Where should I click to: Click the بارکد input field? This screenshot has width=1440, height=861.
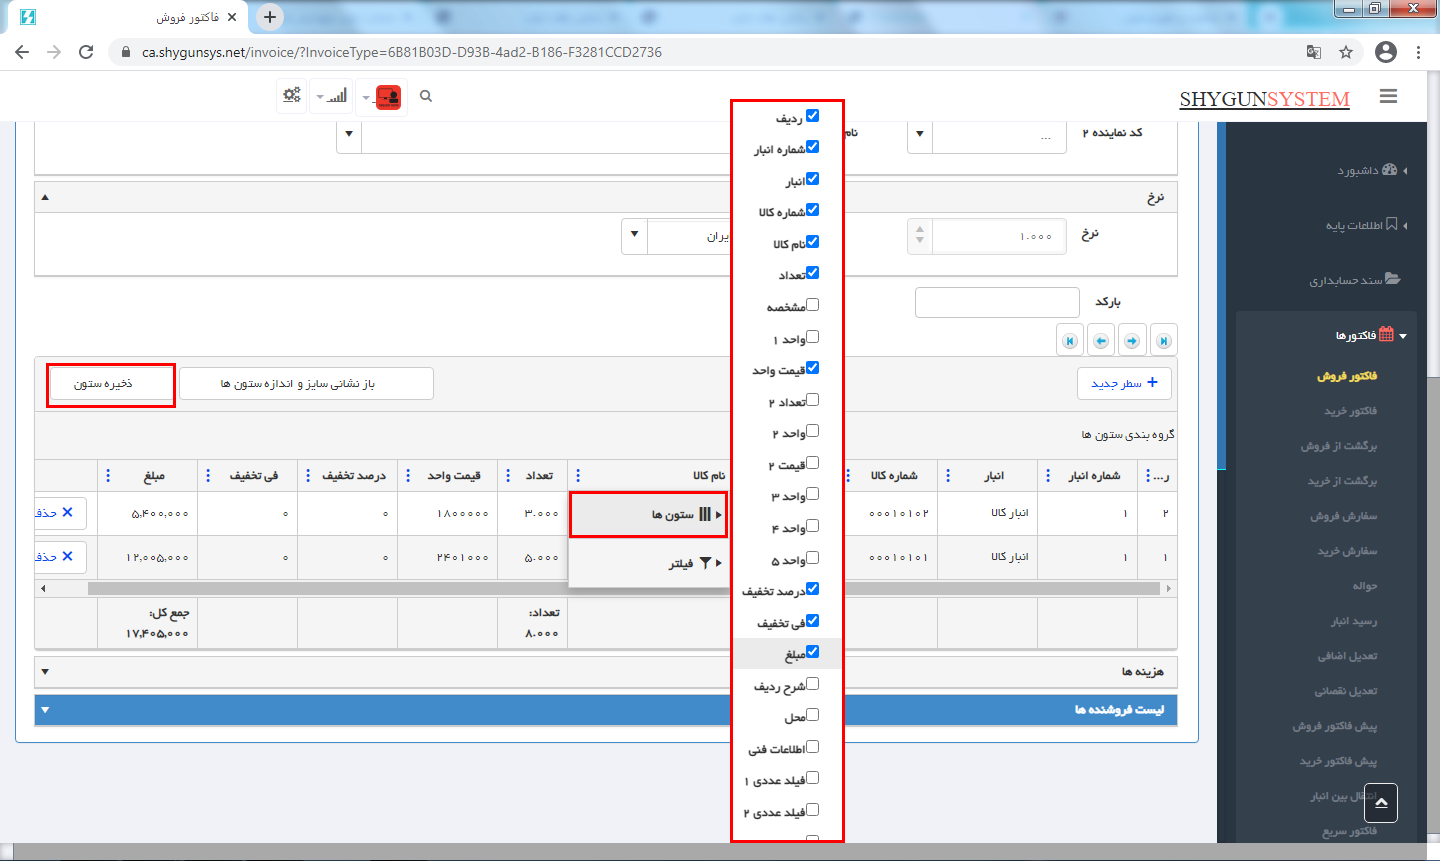[997, 303]
